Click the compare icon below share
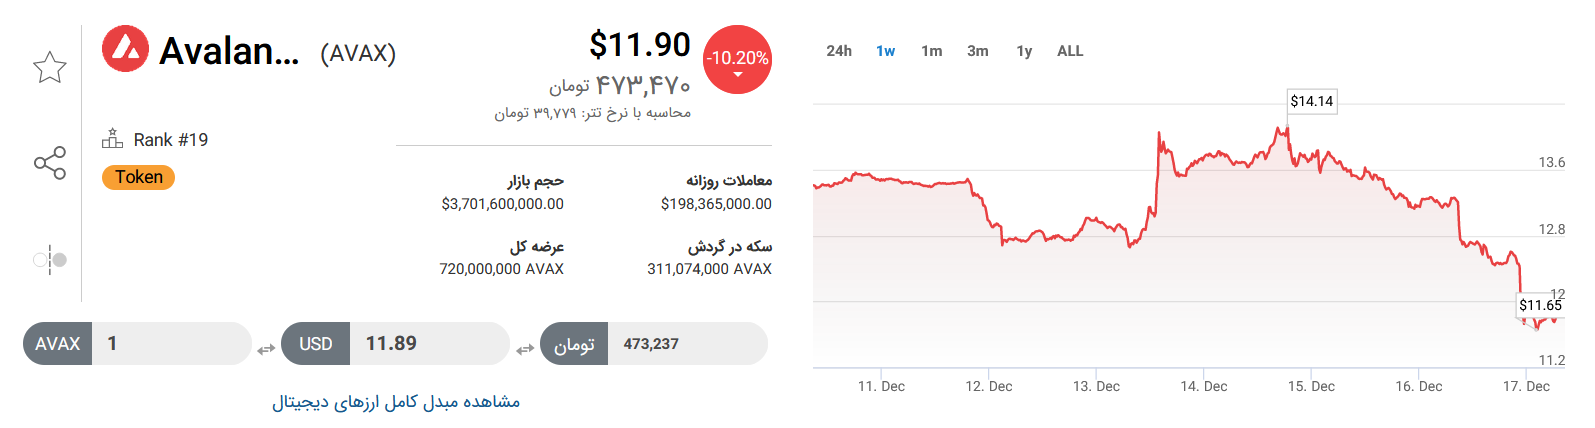1595x428 pixels. click(50, 260)
